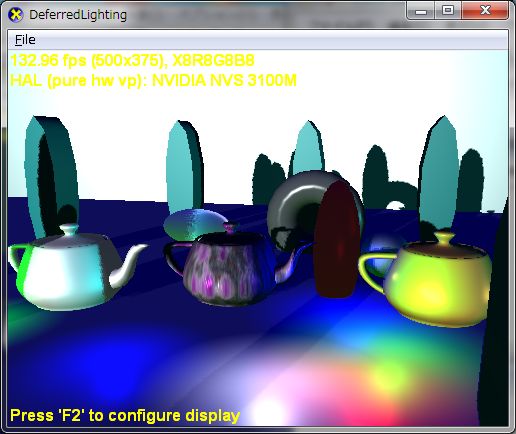This screenshot has height=434, width=516.
Task: Click the DeferredLighting app icon in title bar
Action: (16, 15)
